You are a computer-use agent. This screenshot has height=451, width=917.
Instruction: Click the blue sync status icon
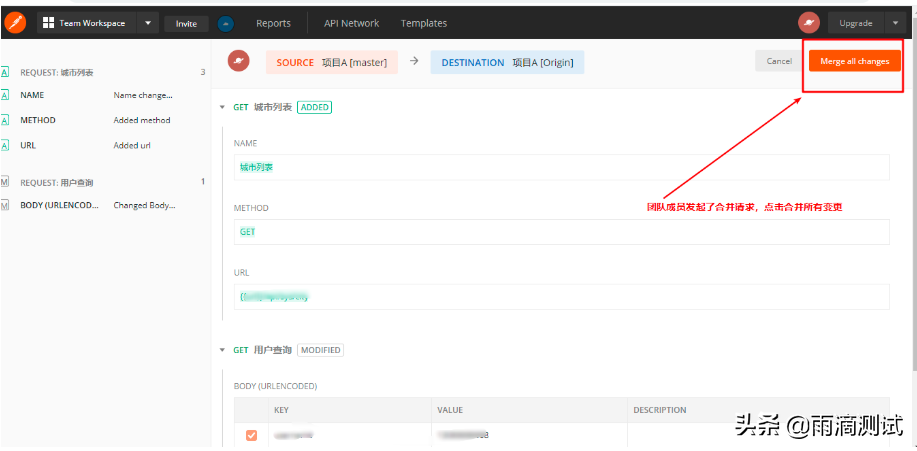[225, 23]
